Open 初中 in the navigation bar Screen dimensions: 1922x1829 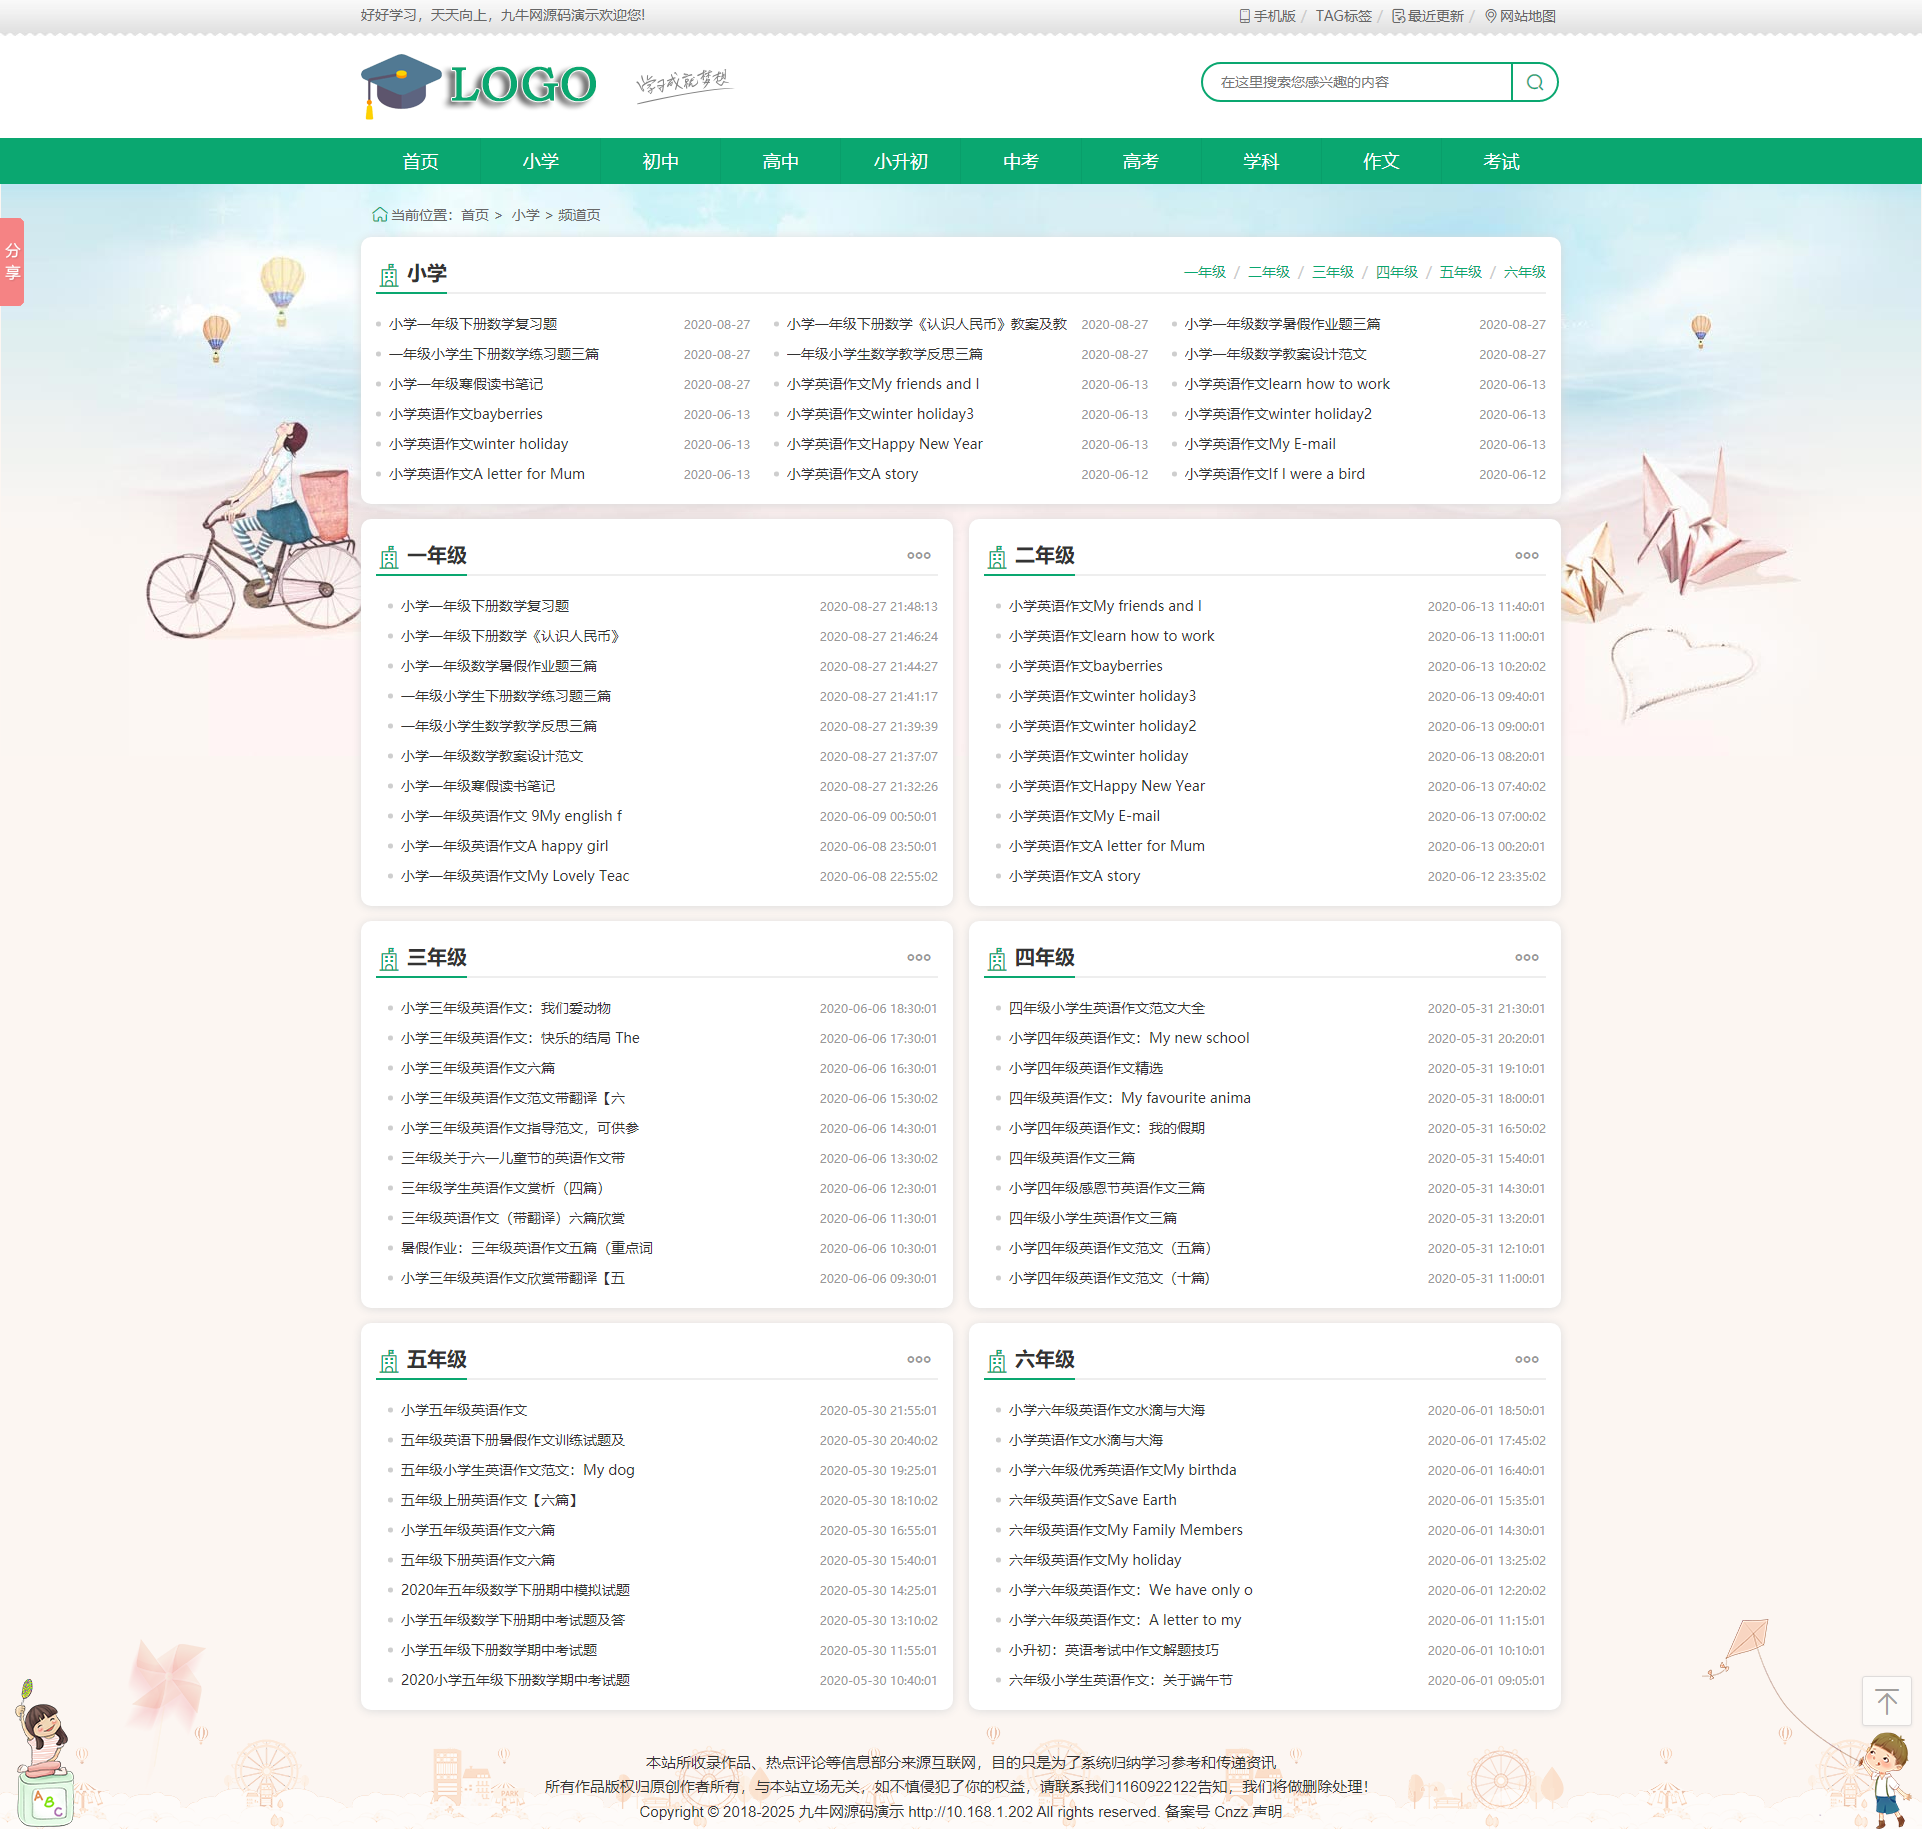(x=661, y=161)
